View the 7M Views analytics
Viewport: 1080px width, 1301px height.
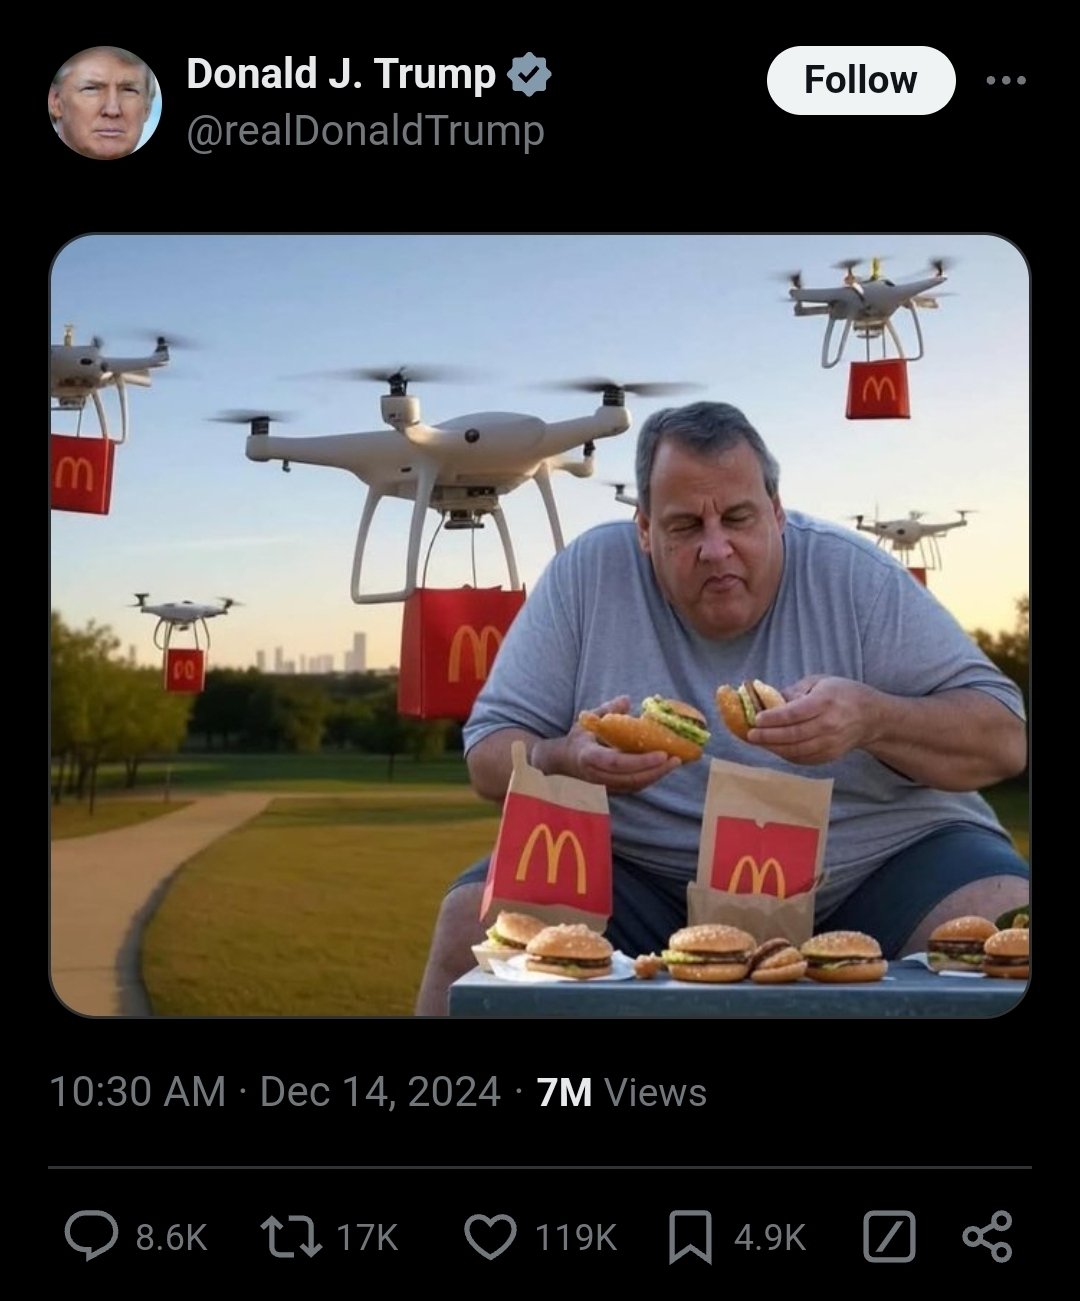[x=621, y=1092]
